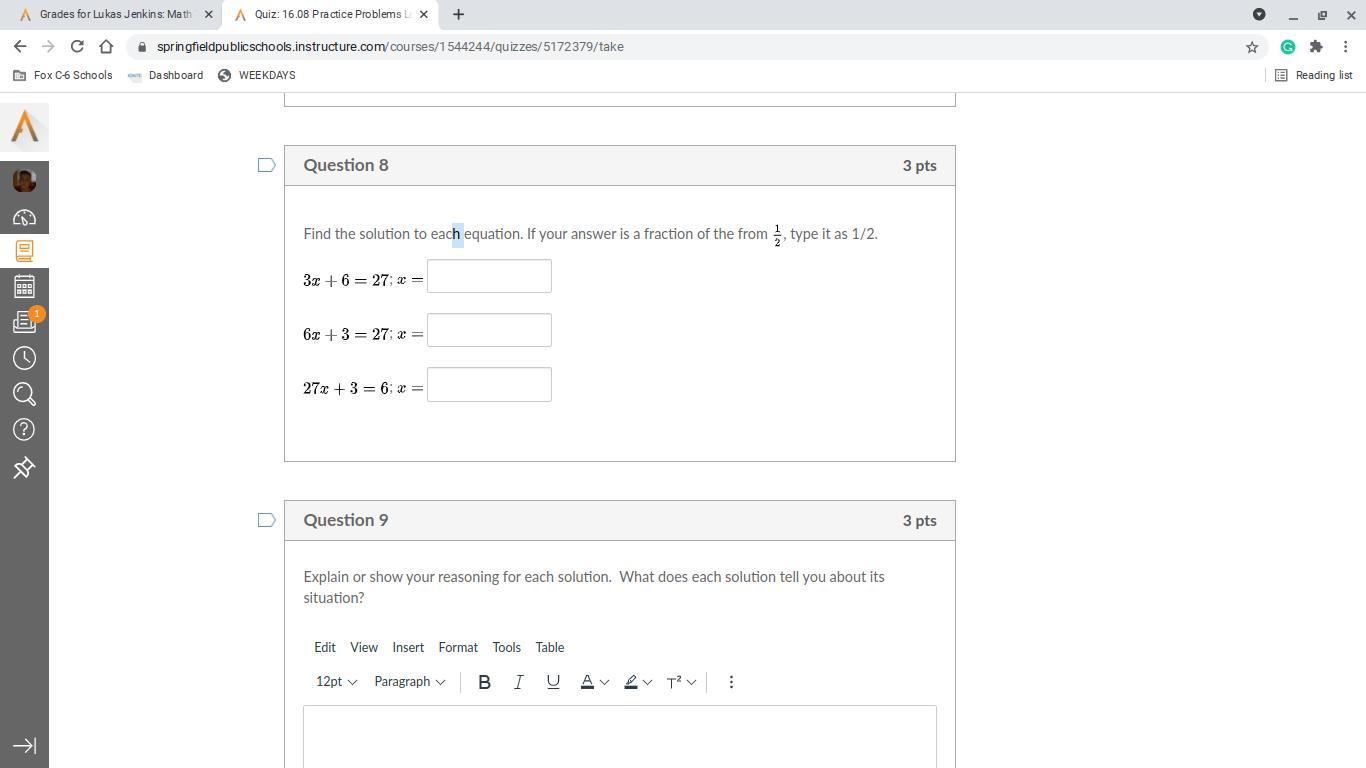Open the Canvas home logo
Image resolution: width=1366 pixels, height=768 pixels.
24,127
